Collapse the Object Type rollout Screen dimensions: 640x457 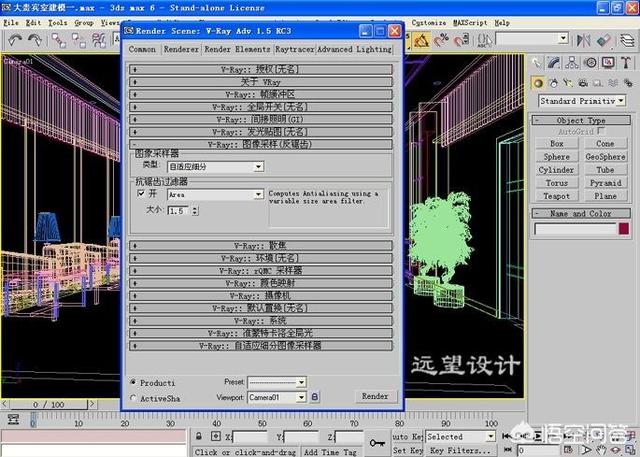(581, 120)
